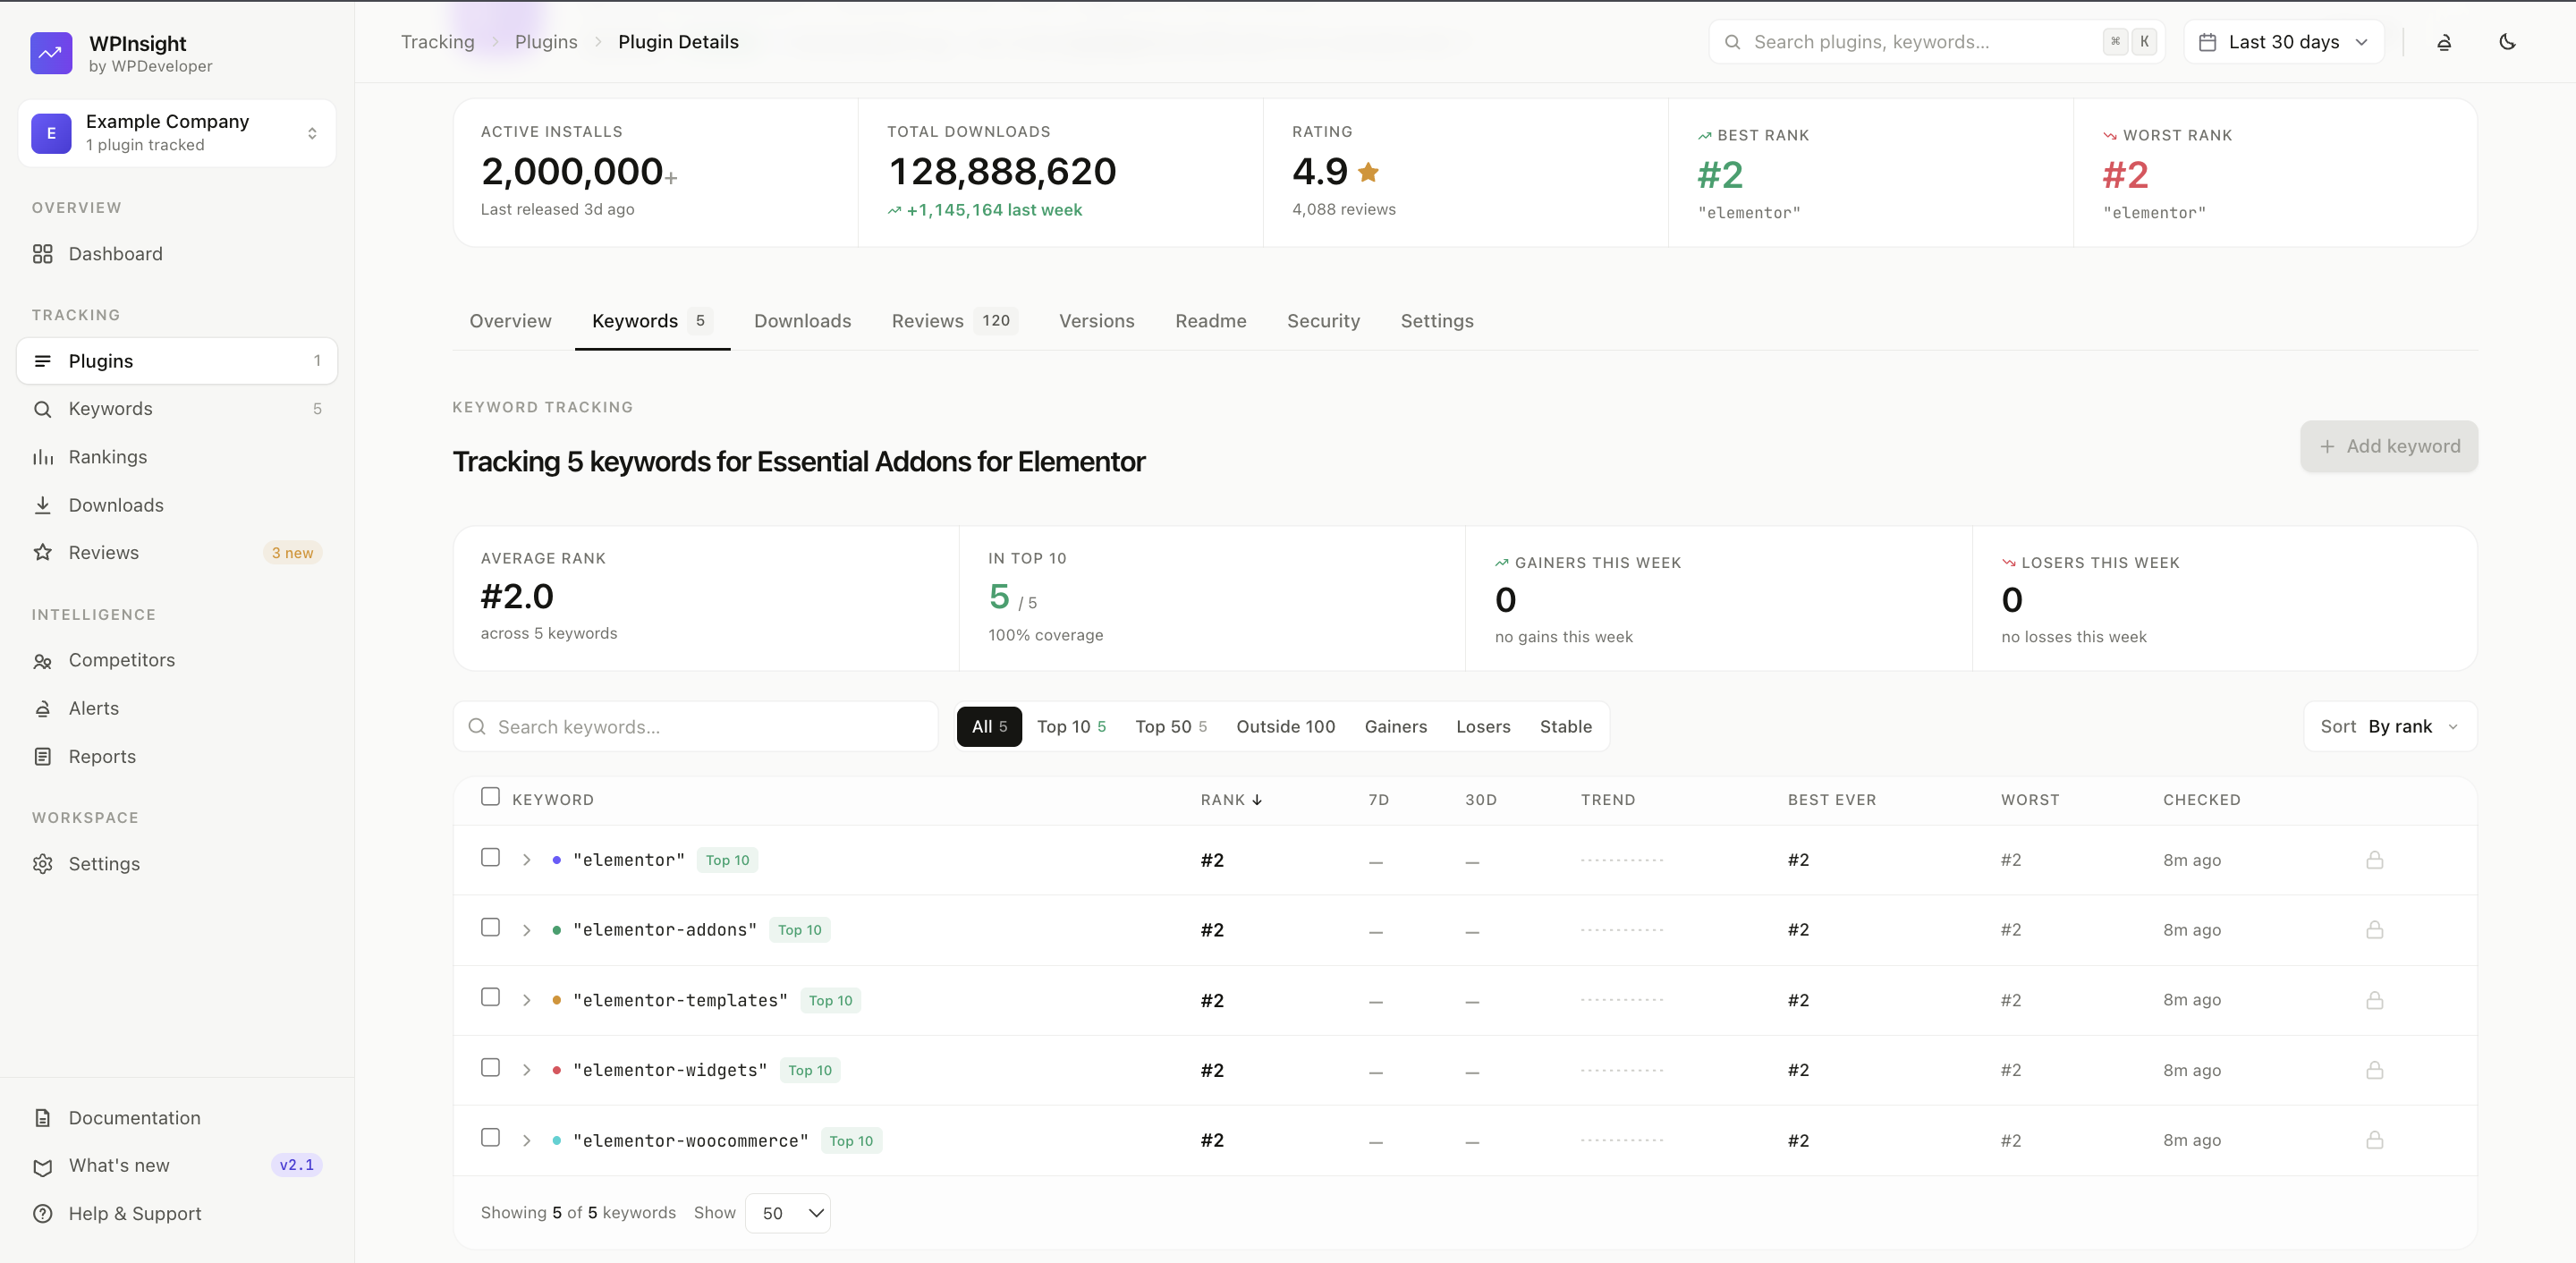This screenshot has height=1263, width=2576.
Task: Click Search keywords input field
Action: (x=696, y=727)
